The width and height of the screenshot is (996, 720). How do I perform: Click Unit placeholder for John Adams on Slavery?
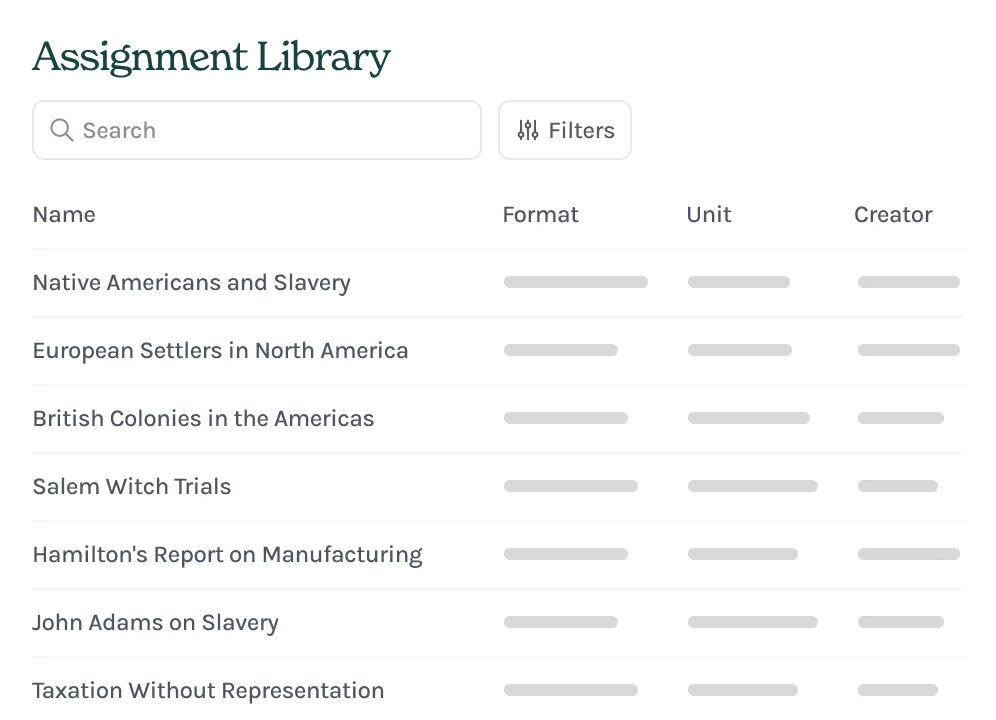pyautogui.click(x=752, y=622)
